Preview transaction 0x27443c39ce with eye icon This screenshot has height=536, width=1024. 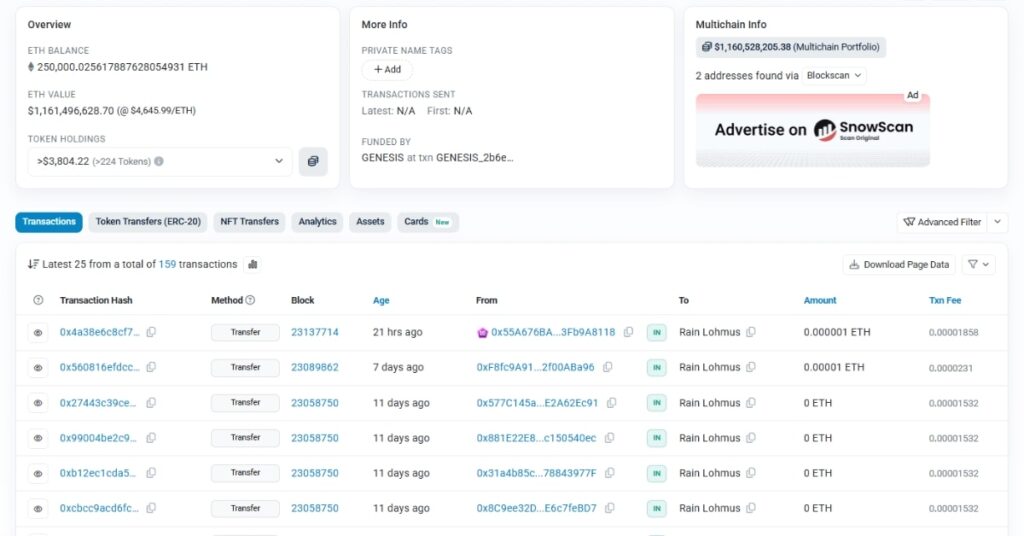click(38, 403)
